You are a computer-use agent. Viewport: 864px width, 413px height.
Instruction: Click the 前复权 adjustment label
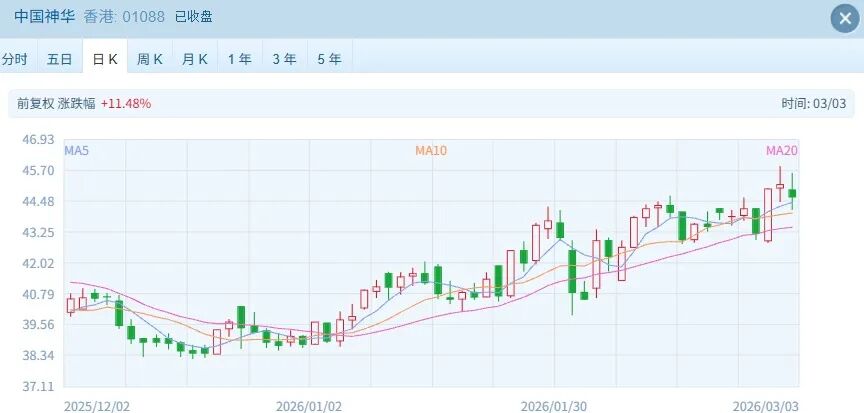coord(34,103)
